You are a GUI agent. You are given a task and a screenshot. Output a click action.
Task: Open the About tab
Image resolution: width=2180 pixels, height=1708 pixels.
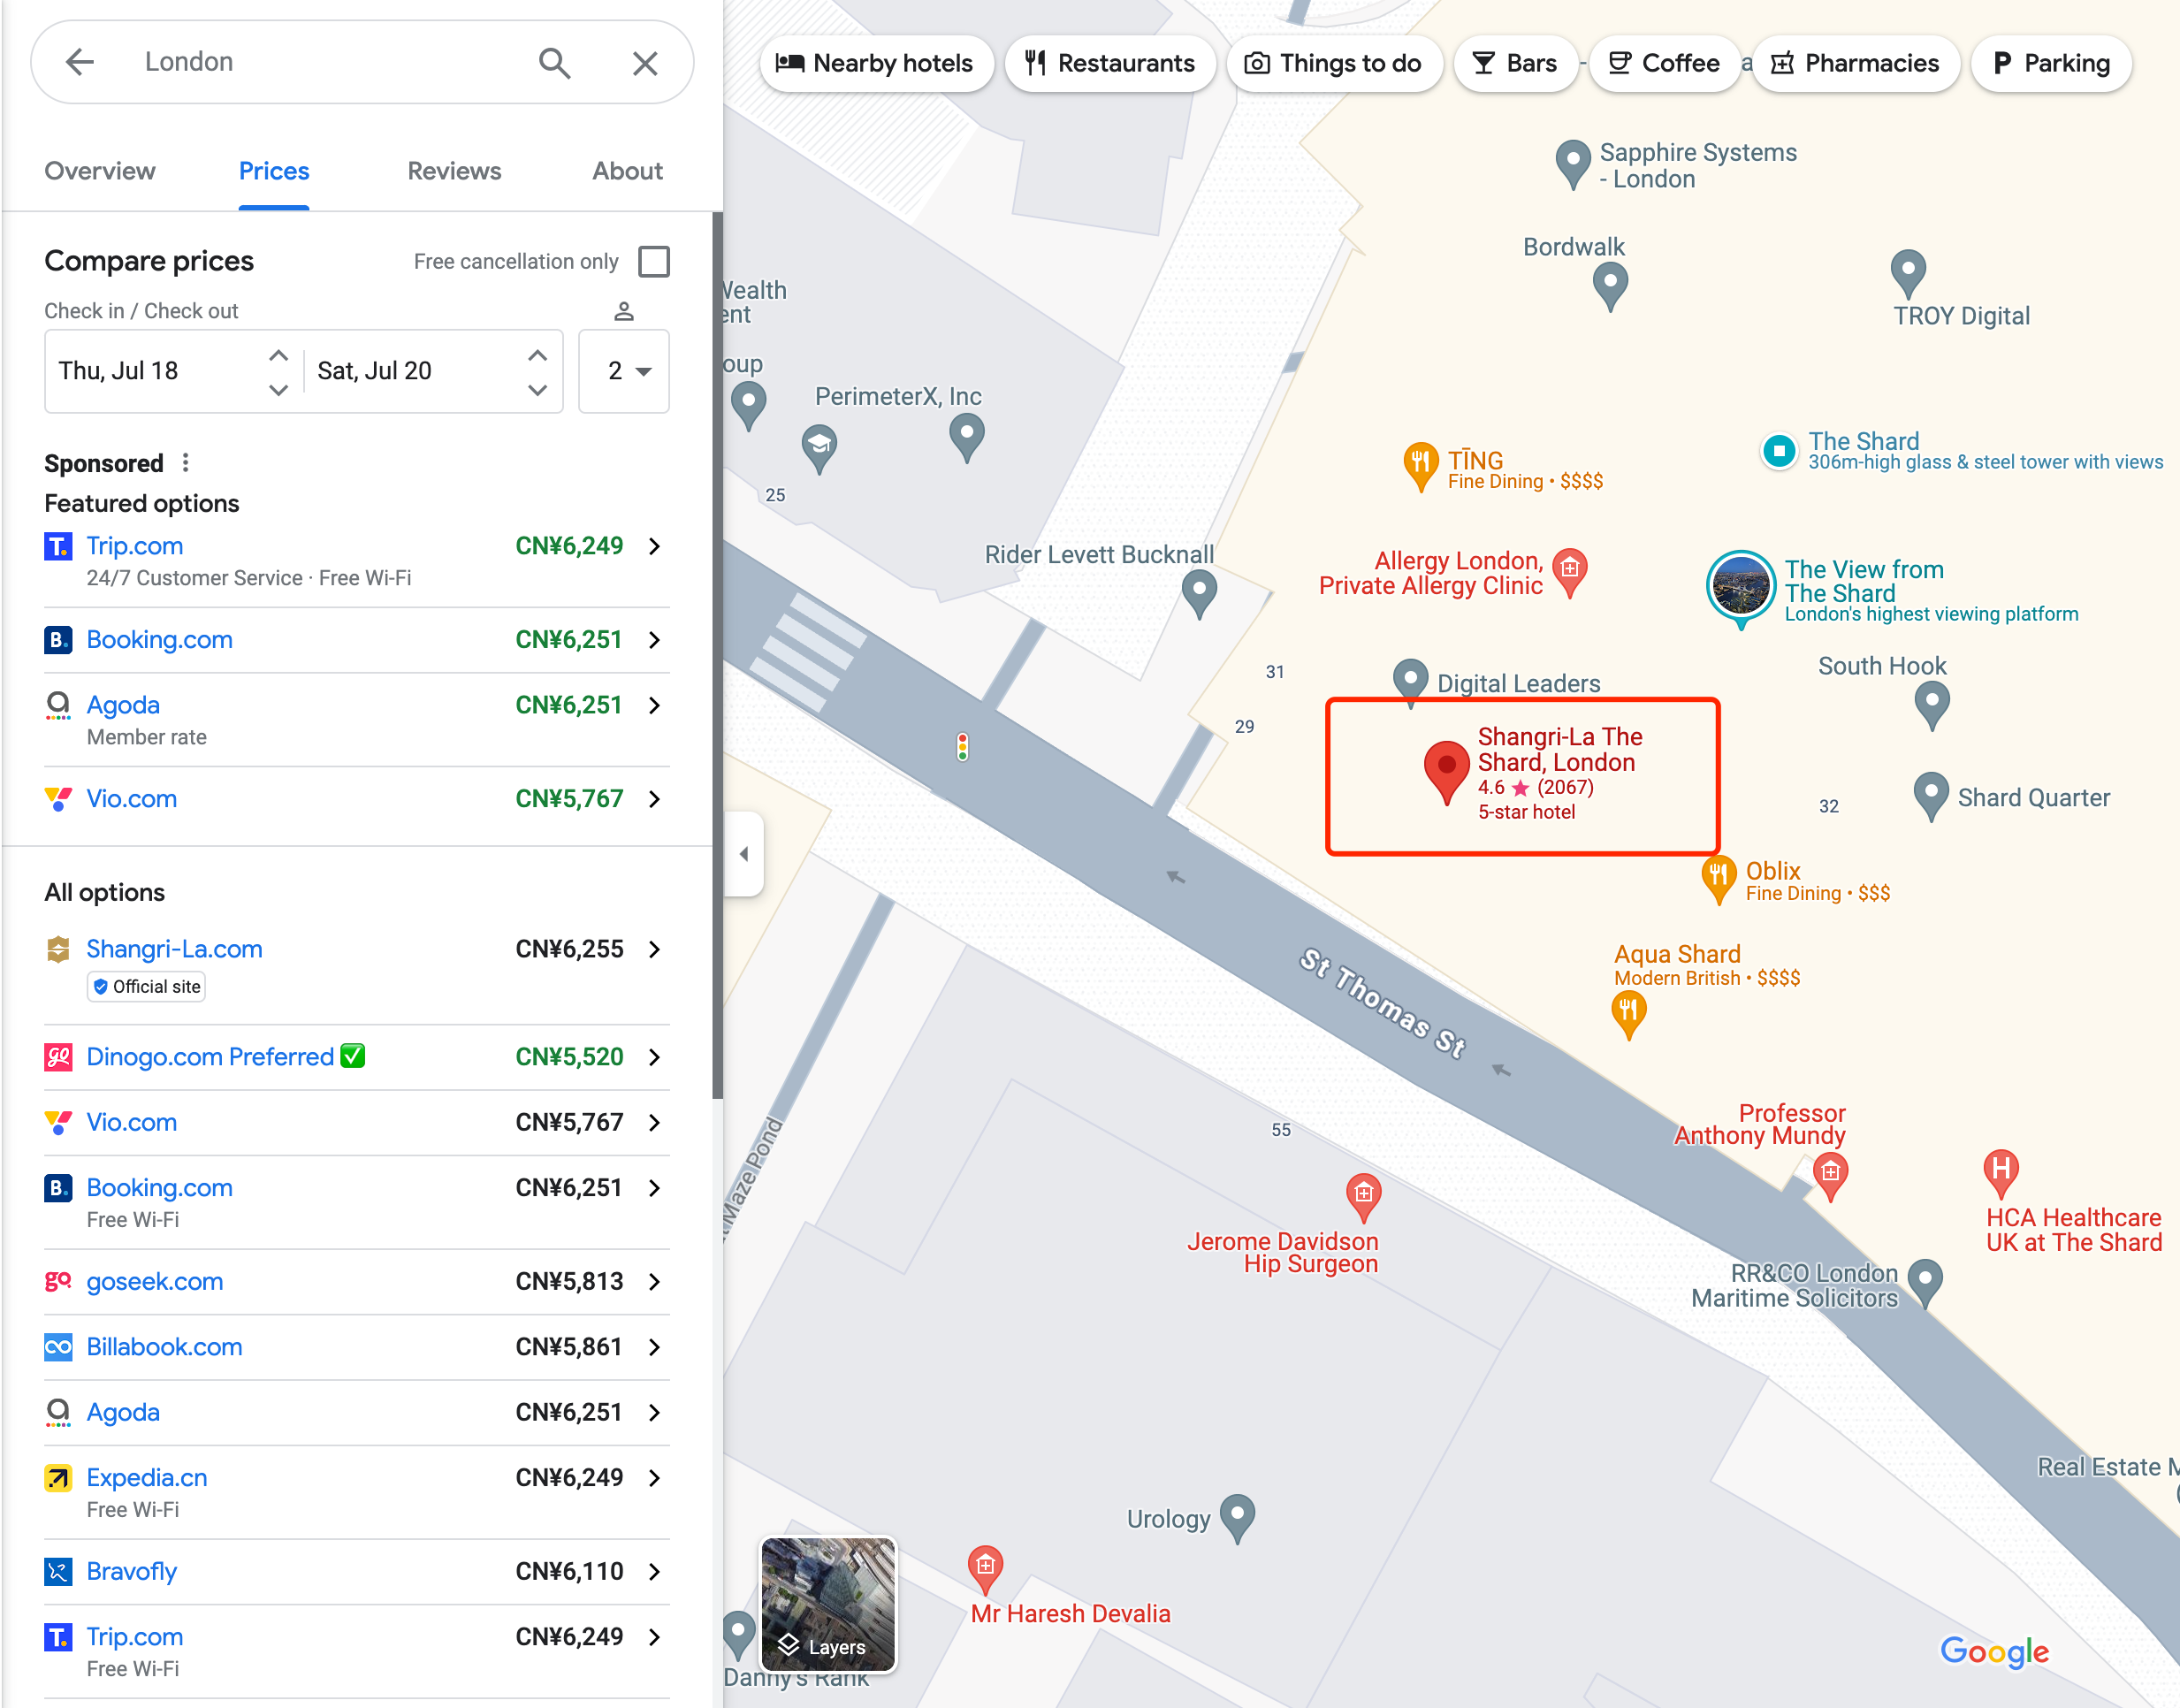point(627,171)
